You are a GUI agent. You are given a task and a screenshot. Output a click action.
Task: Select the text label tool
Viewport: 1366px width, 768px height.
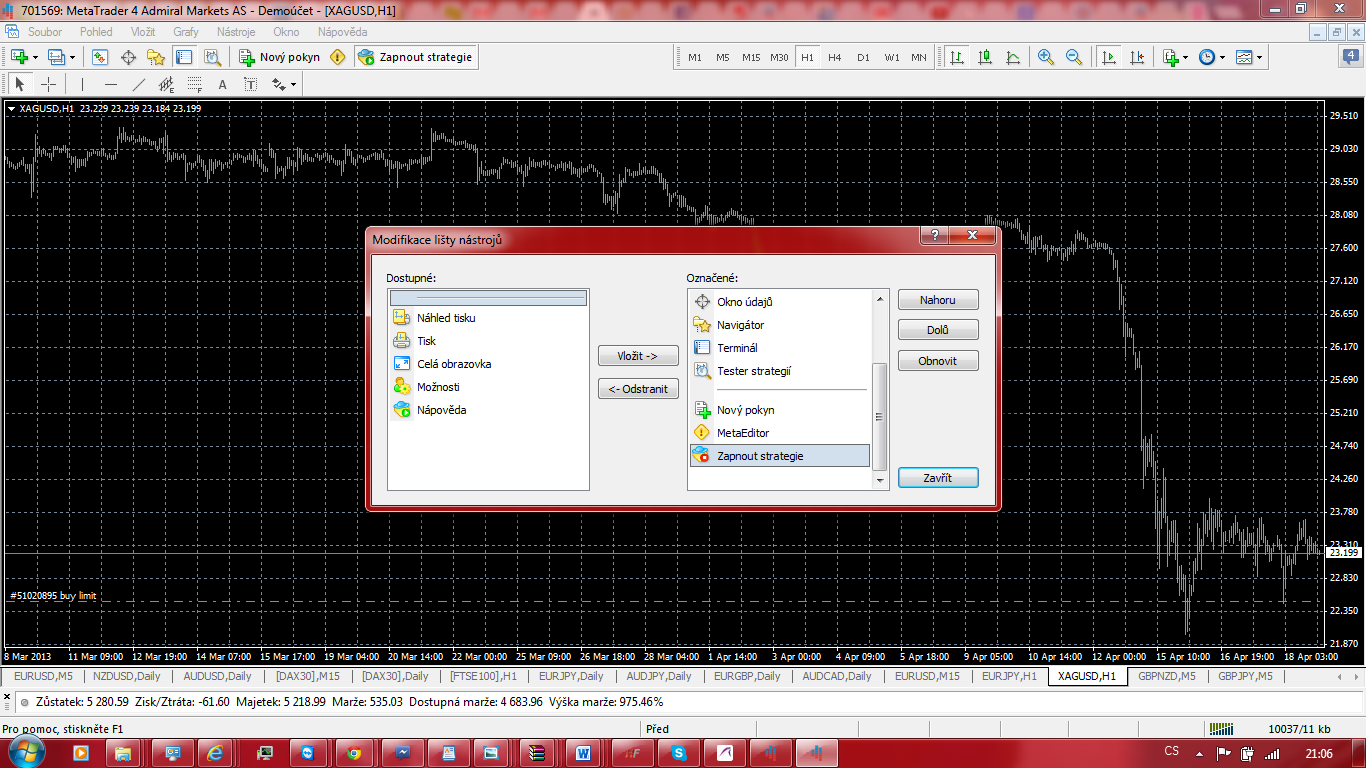click(250, 84)
